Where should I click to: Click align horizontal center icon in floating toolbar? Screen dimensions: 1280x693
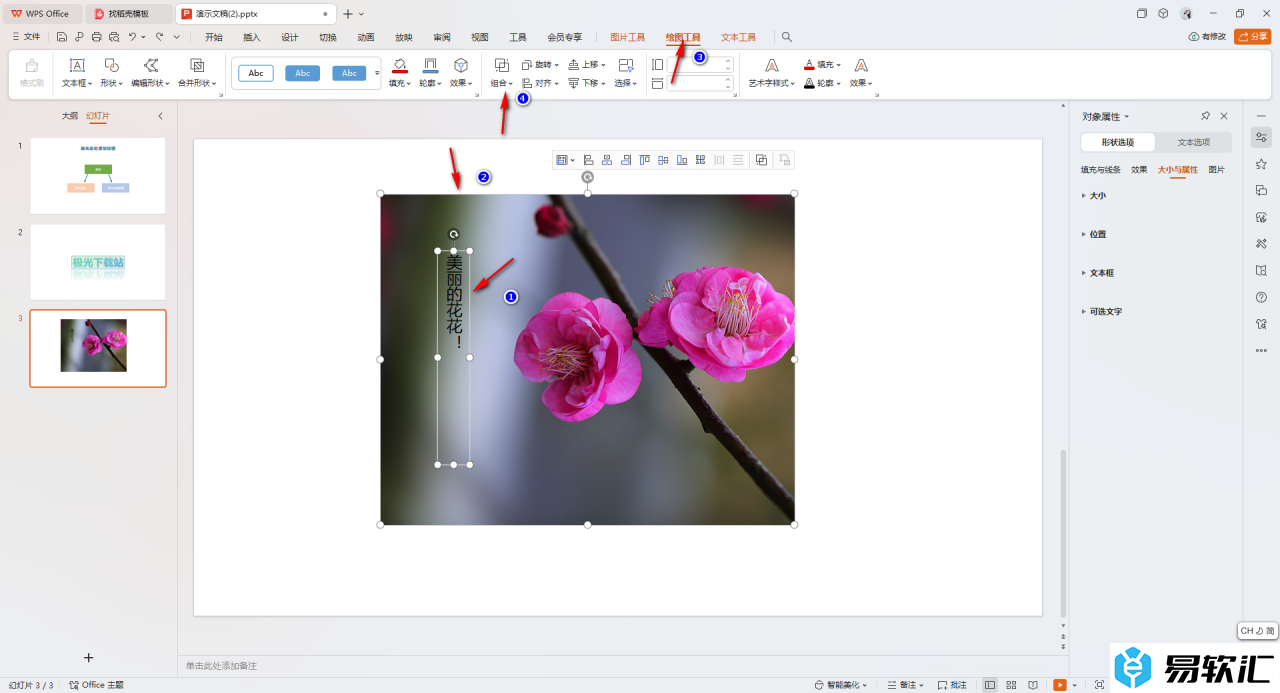(607, 160)
